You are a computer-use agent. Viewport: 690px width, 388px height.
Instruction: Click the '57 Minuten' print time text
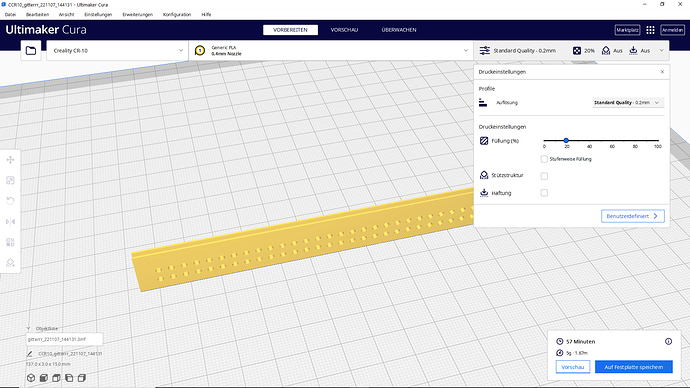(x=580, y=341)
